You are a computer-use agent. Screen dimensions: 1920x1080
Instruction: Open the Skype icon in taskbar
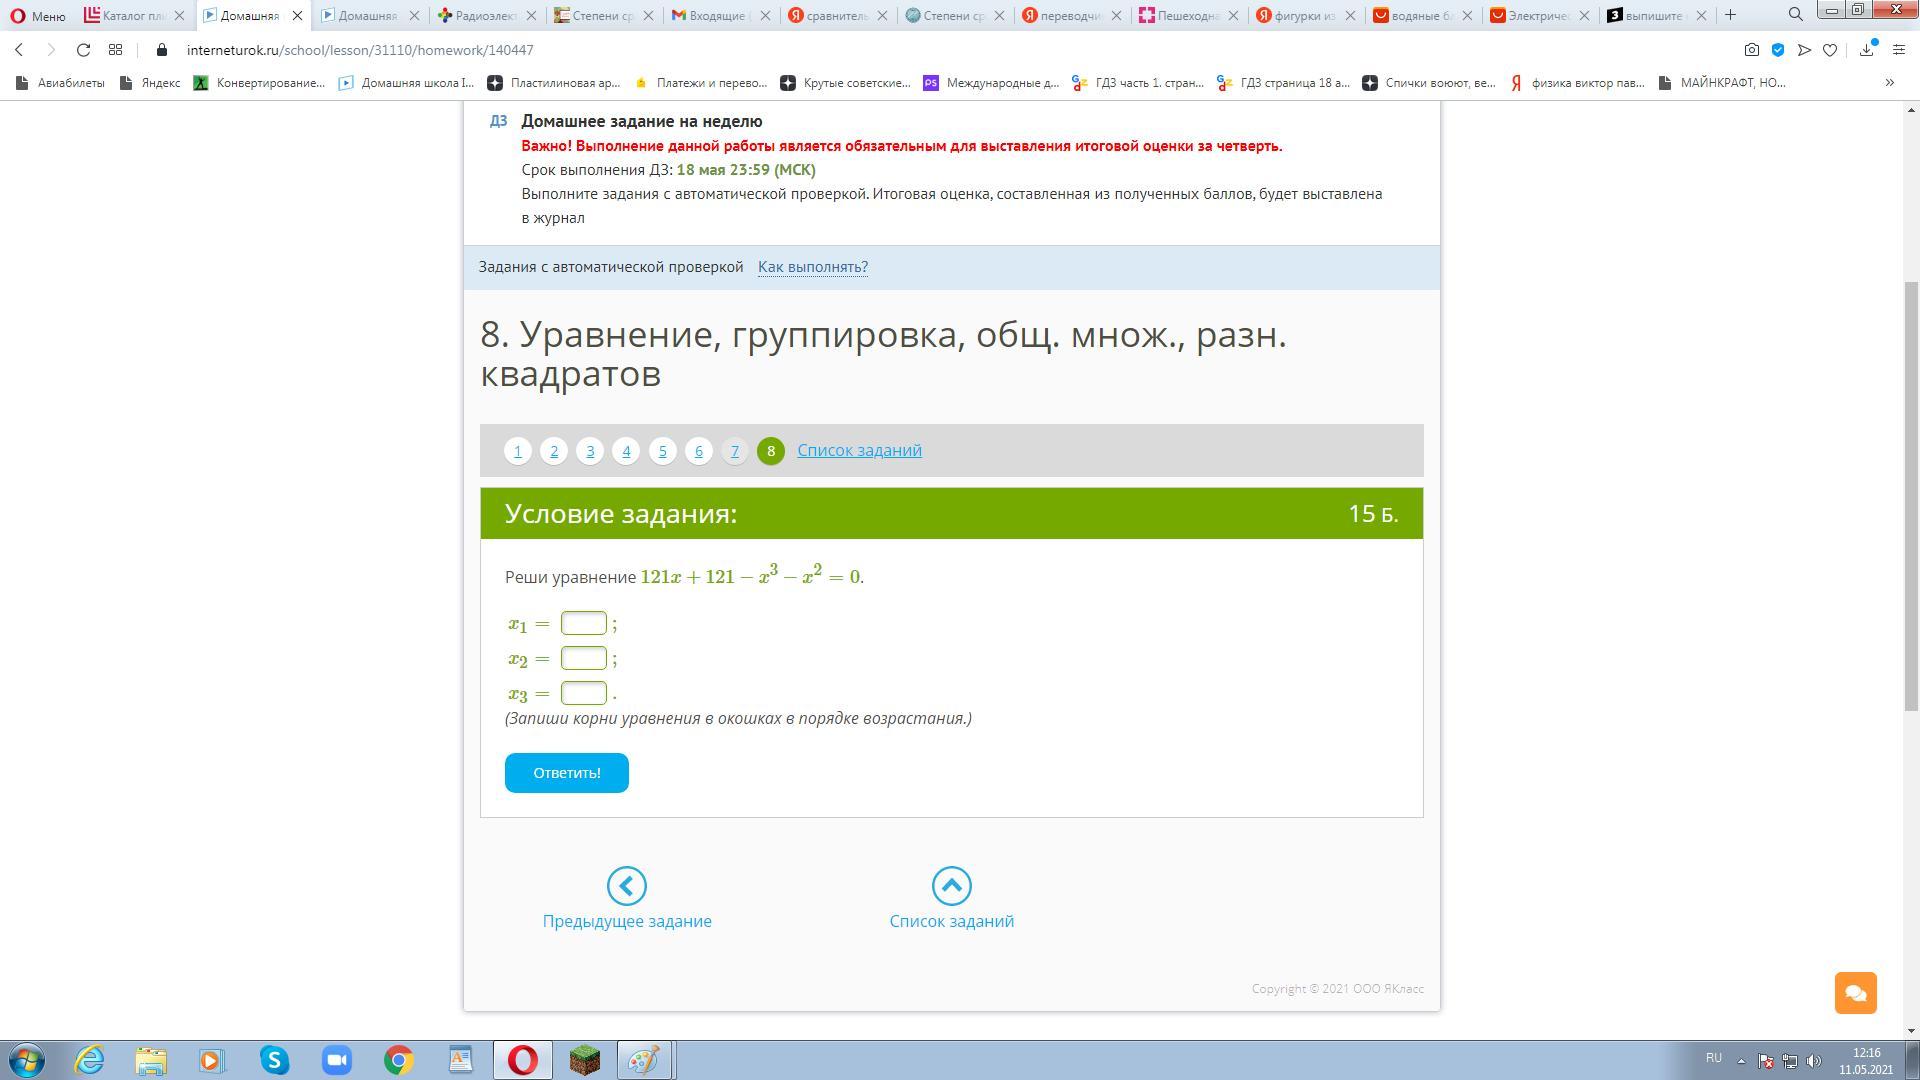click(x=275, y=1060)
